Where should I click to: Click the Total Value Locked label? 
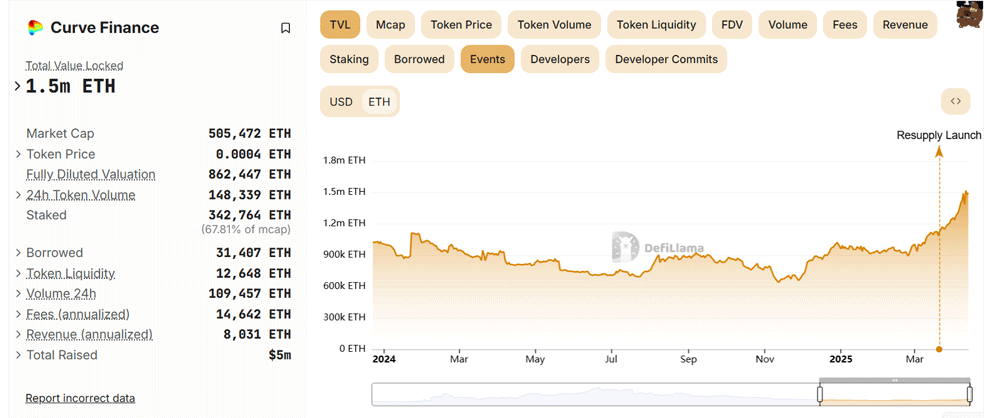(x=75, y=65)
